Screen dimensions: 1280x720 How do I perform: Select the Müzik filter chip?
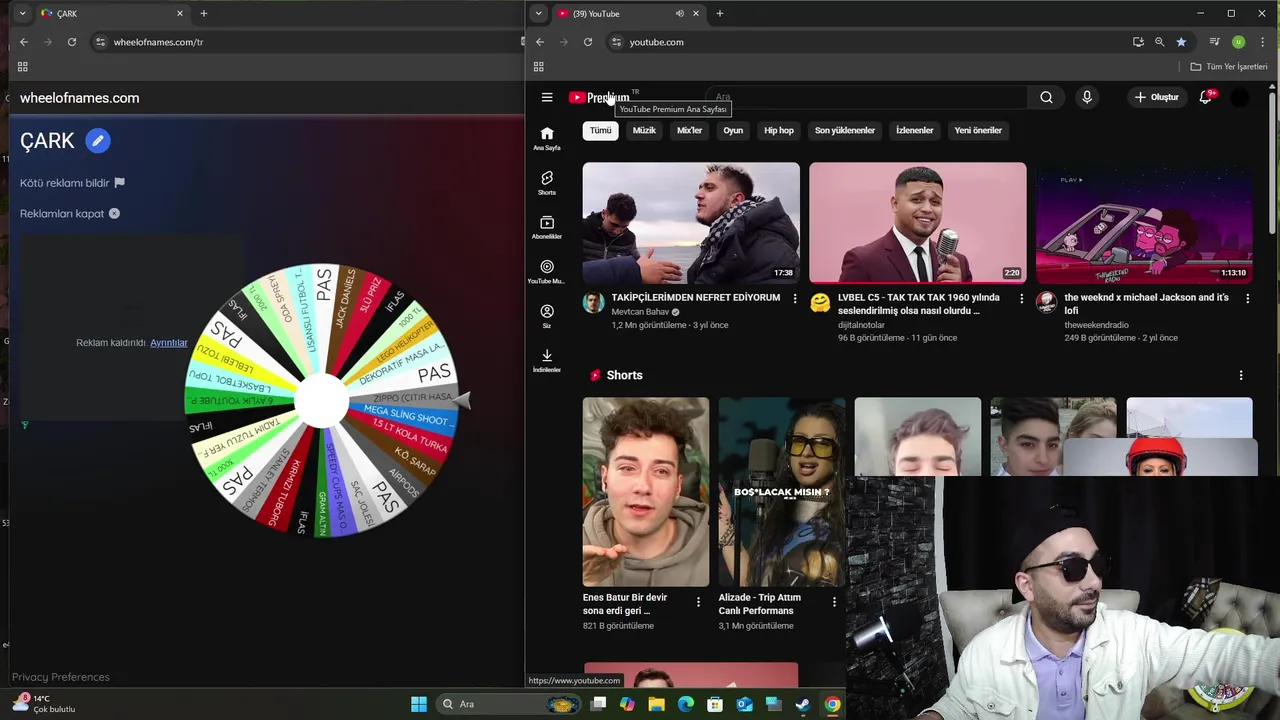[644, 130]
